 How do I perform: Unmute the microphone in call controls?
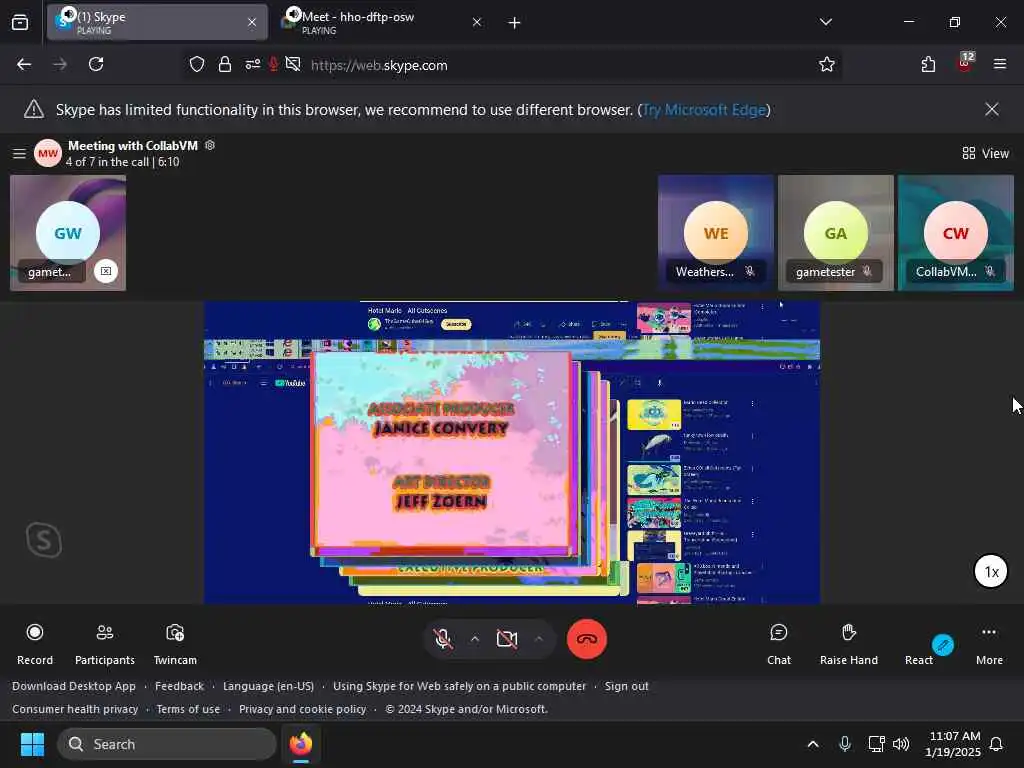pyautogui.click(x=443, y=639)
